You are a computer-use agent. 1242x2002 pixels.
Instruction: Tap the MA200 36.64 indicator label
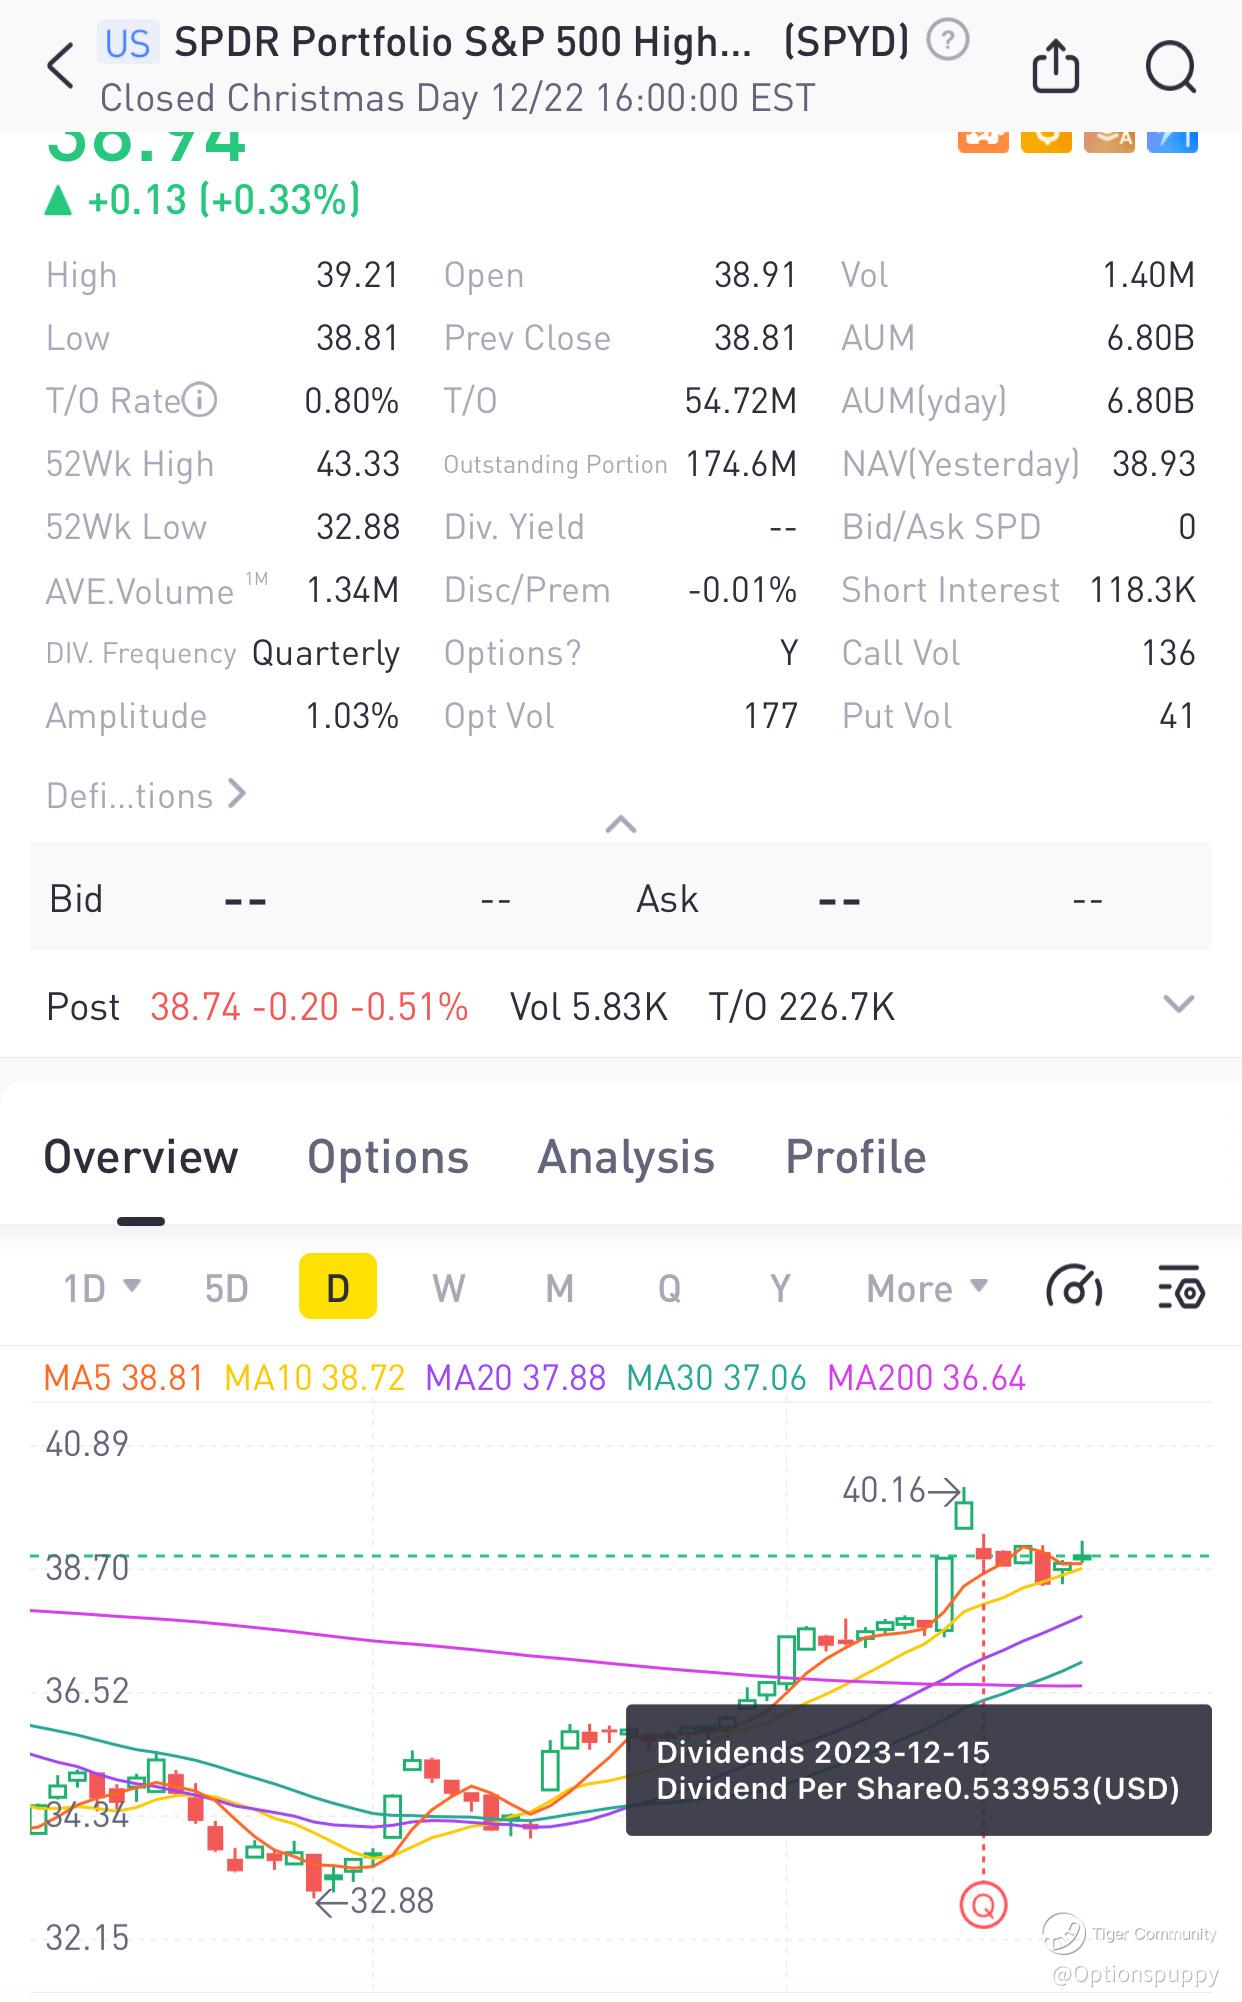926,1378
